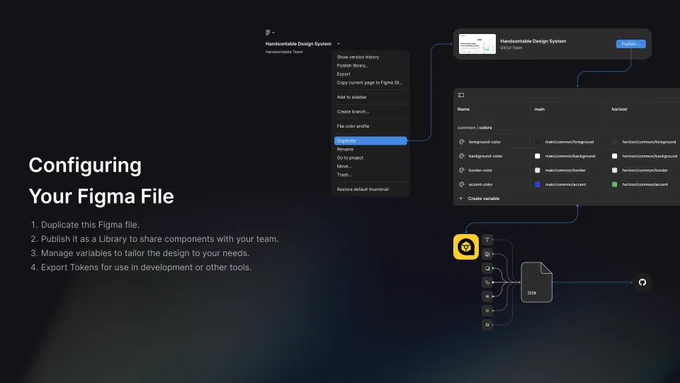The image size is (680, 383).
Task: Open the blue main/common/accent swatch
Action: pos(537,184)
